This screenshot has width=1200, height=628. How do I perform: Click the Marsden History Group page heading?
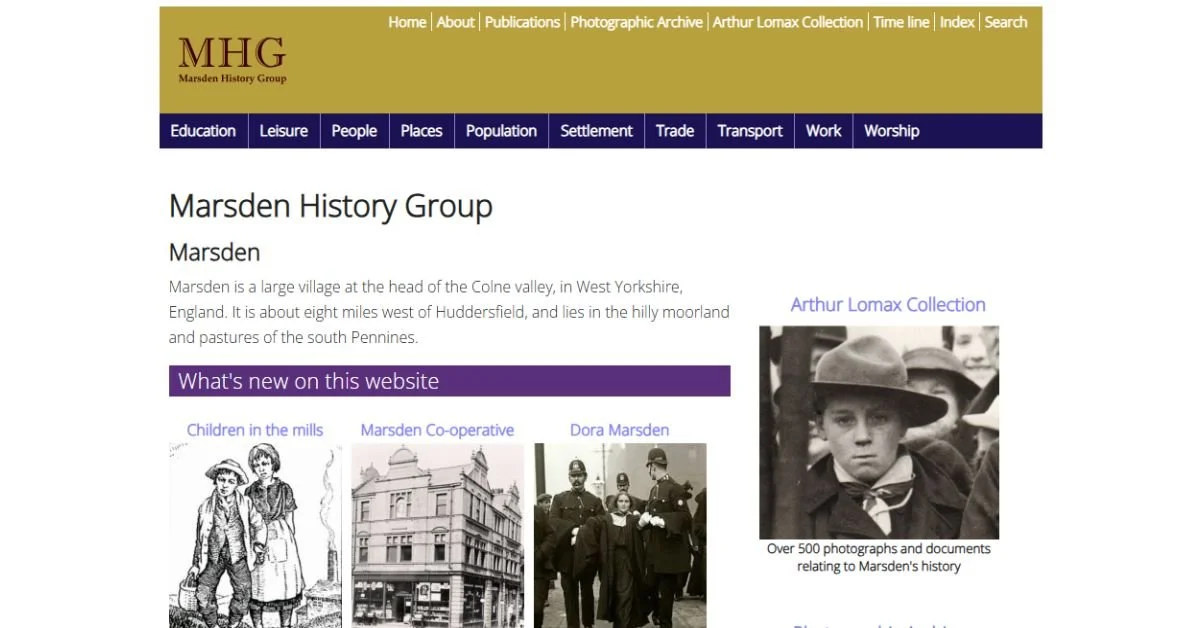tap(331, 206)
